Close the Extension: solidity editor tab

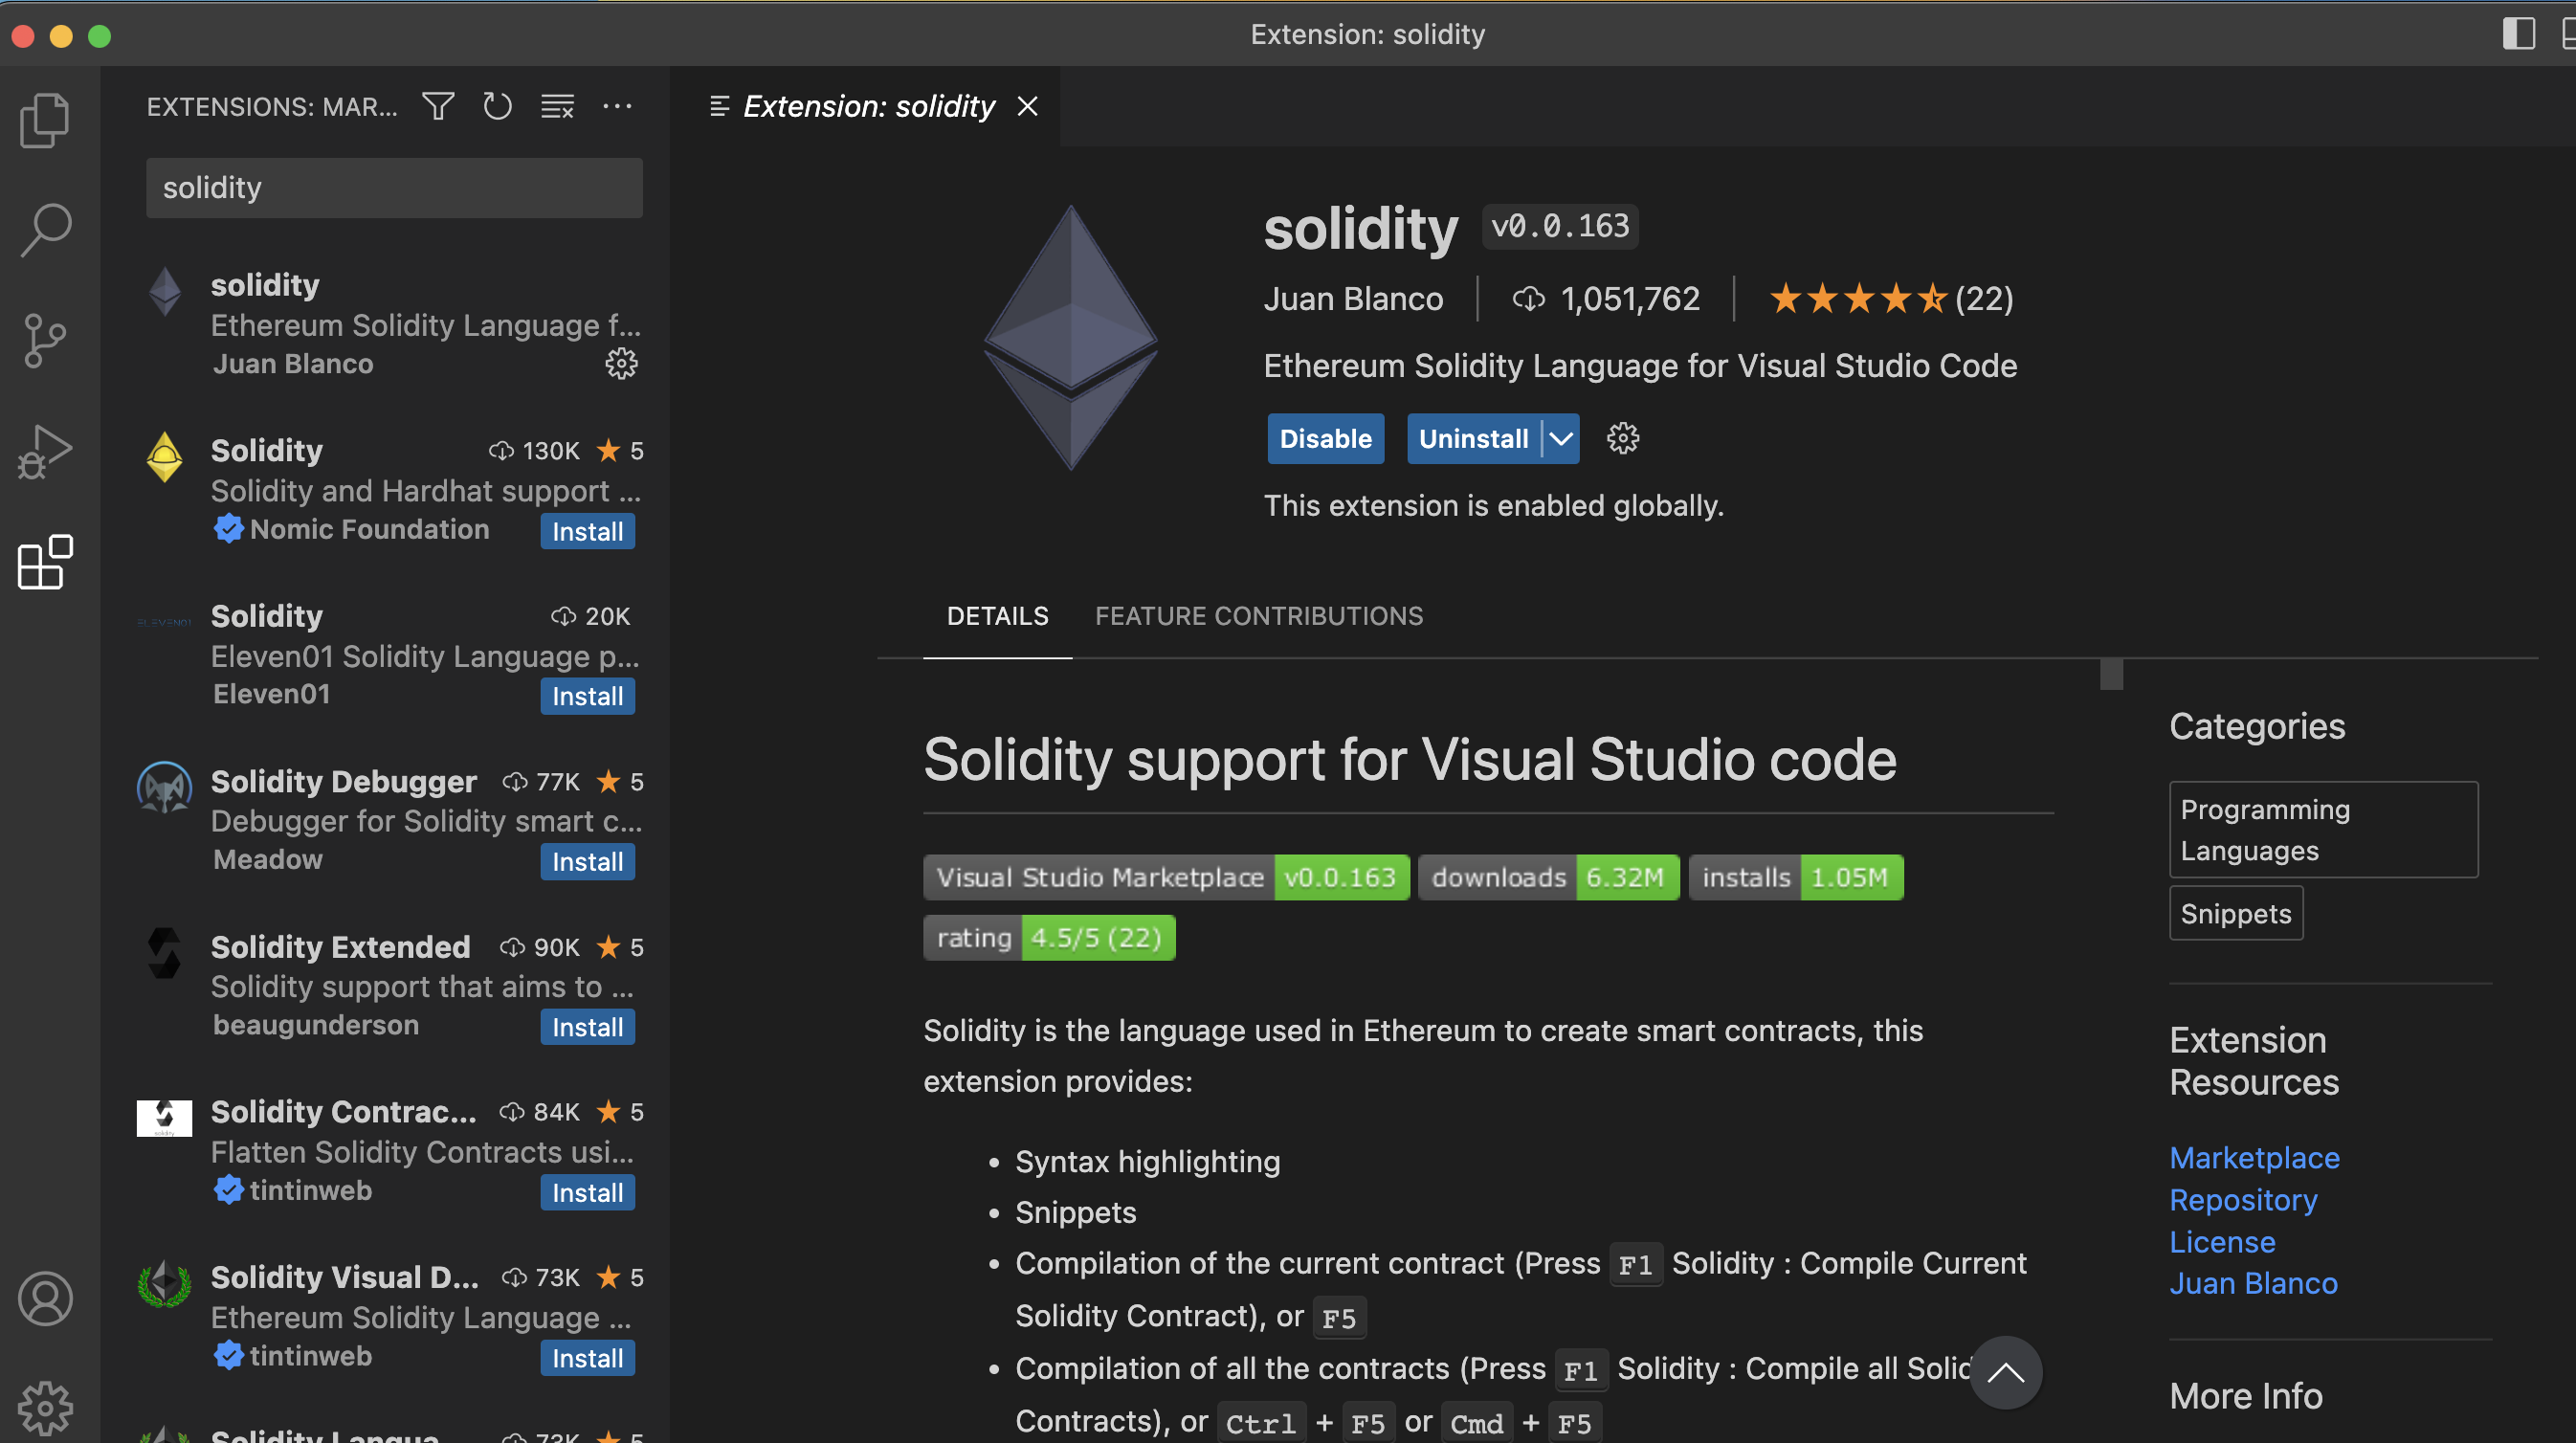click(x=1027, y=106)
